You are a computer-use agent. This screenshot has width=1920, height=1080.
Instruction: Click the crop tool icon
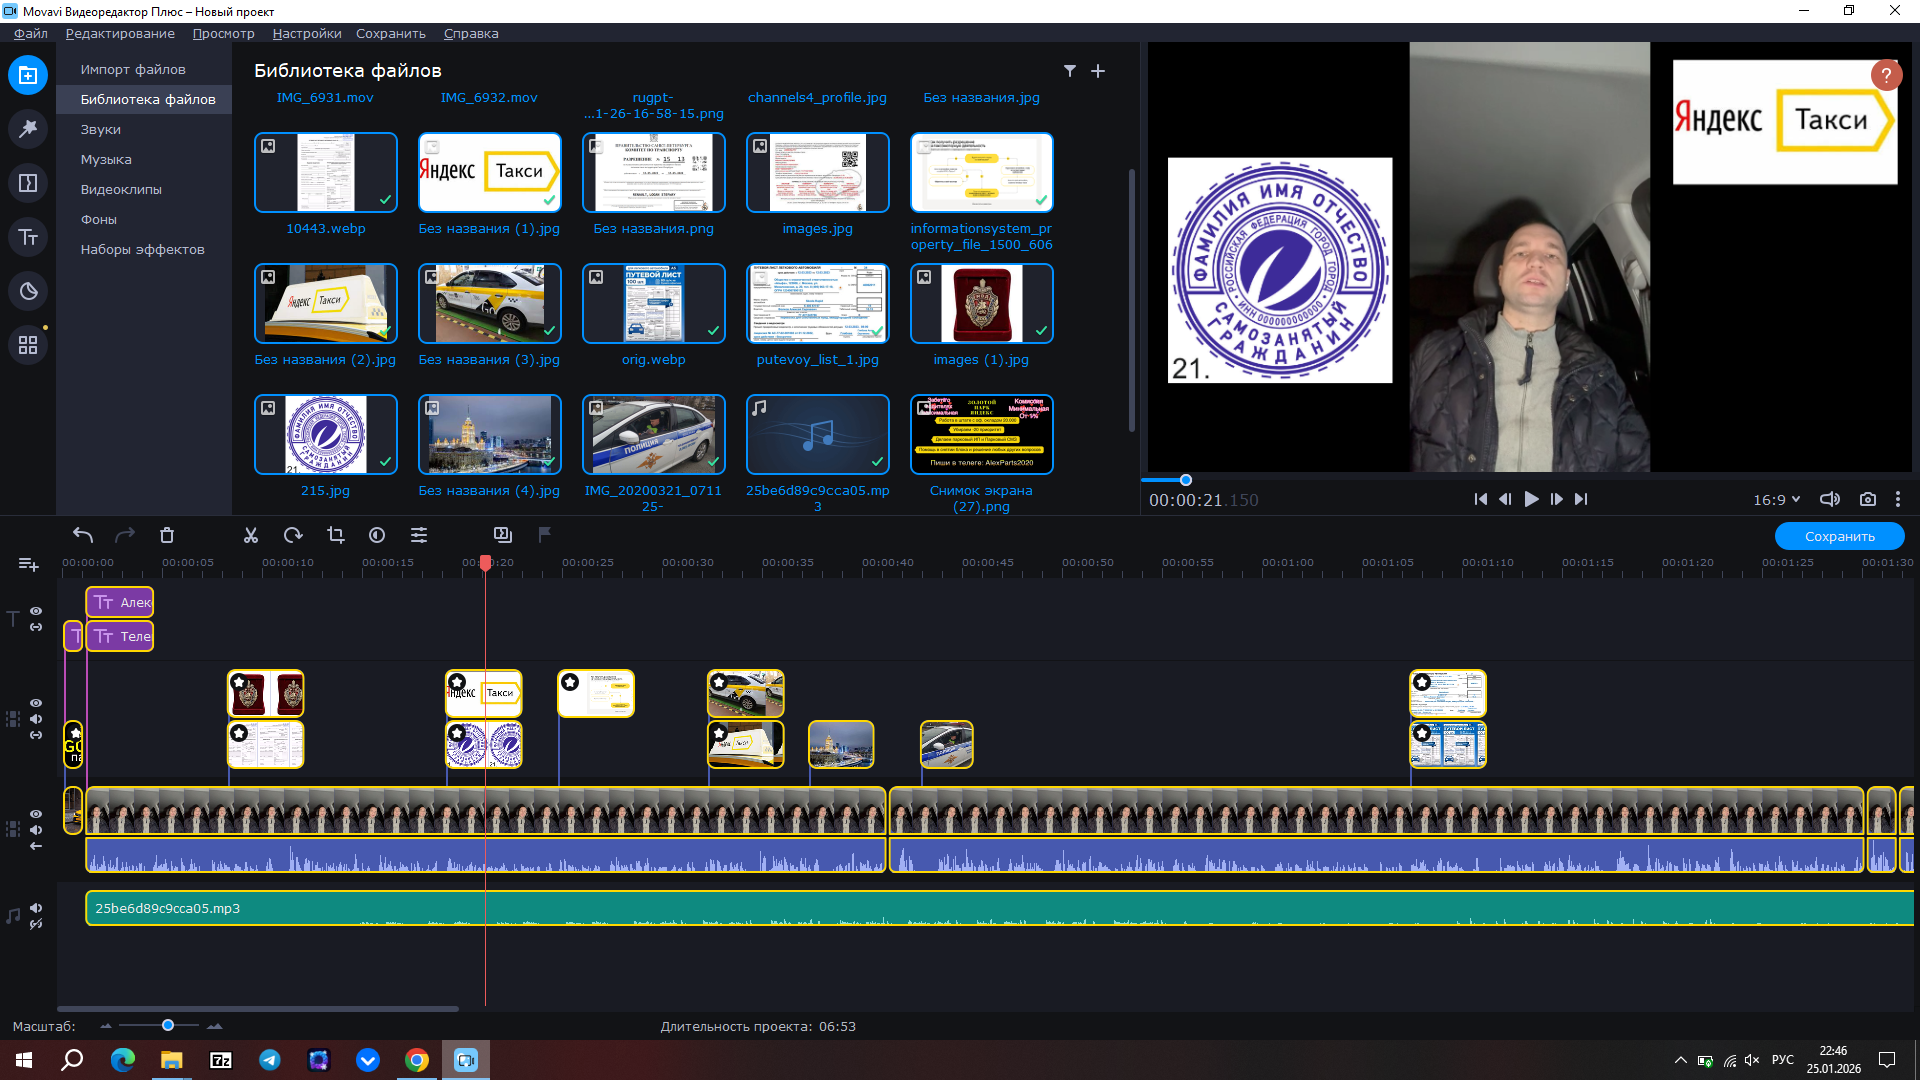pyautogui.click(x=335, y=536)
